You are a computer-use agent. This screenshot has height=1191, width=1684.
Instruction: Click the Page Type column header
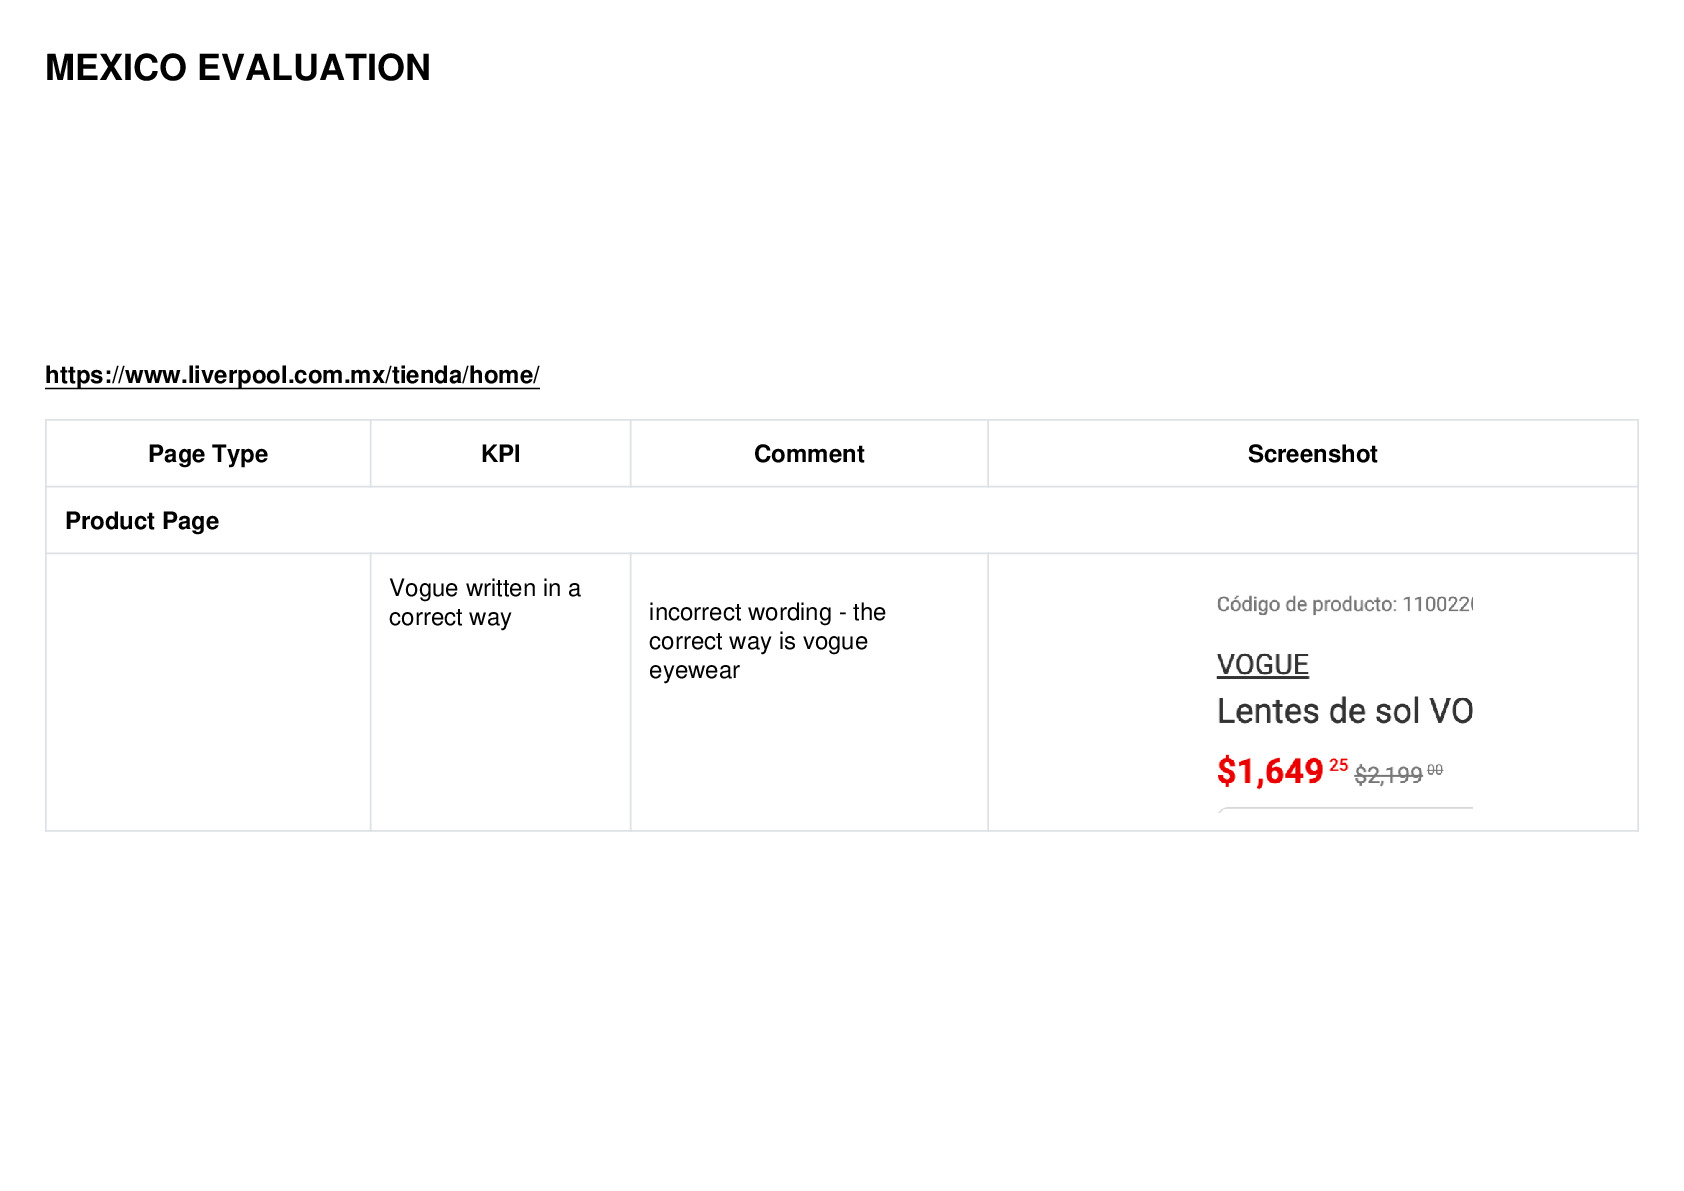point(208,454)
